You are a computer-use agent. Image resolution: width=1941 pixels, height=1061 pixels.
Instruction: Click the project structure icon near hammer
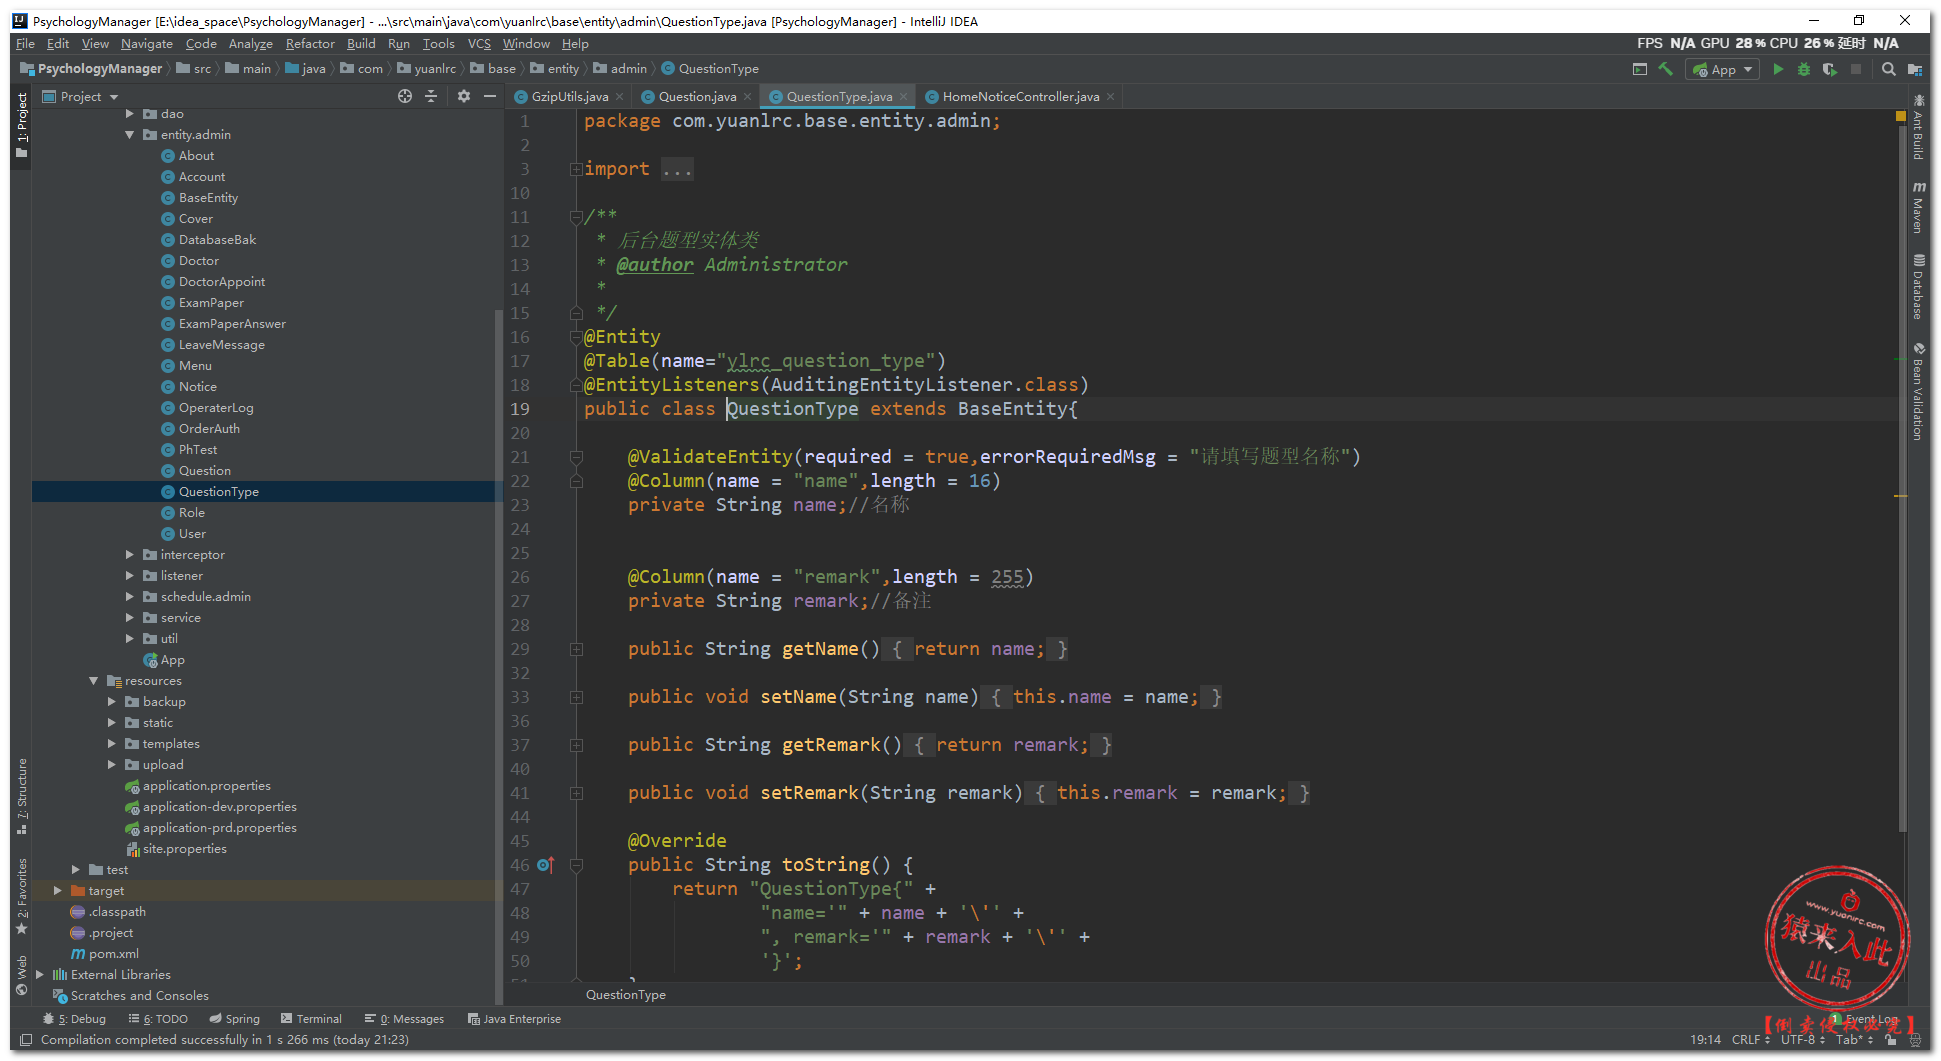pyautogui.click(x=1639, y=69)
